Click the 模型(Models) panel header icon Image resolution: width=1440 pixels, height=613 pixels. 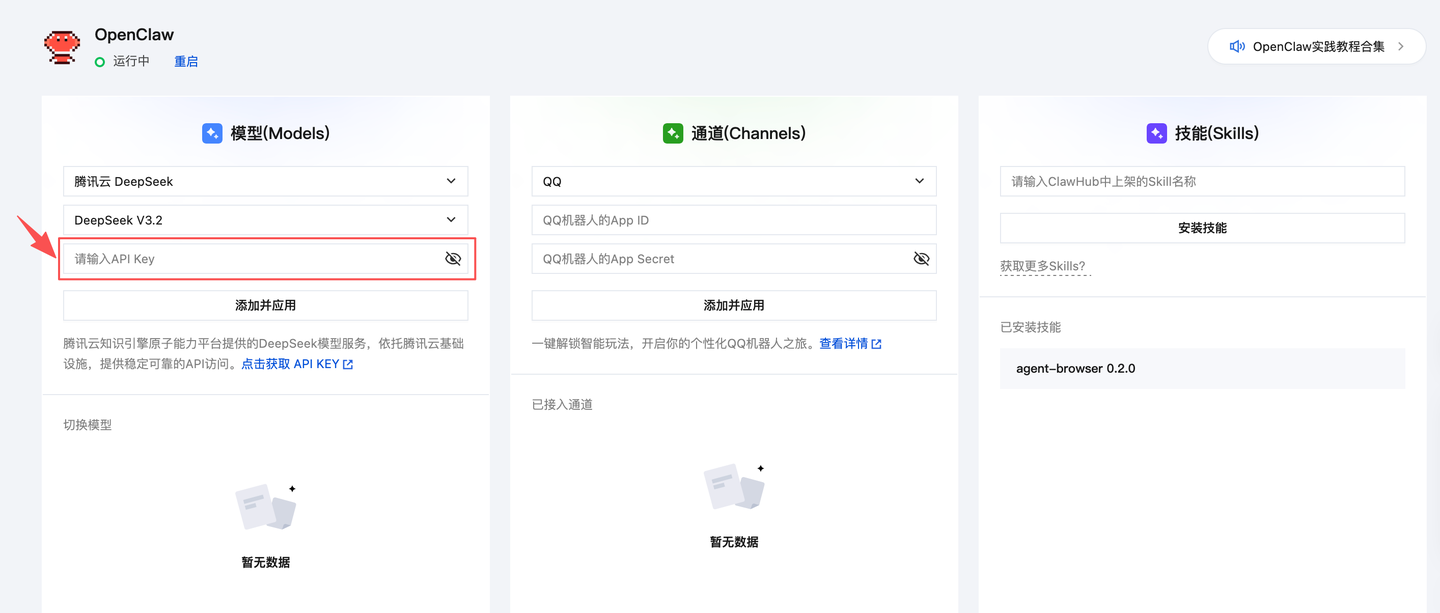click(212, 132)
